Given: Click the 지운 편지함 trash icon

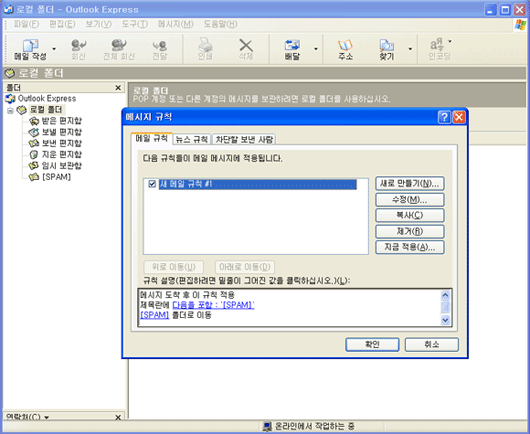Looking at the screenshot, I should coord(34,154).
